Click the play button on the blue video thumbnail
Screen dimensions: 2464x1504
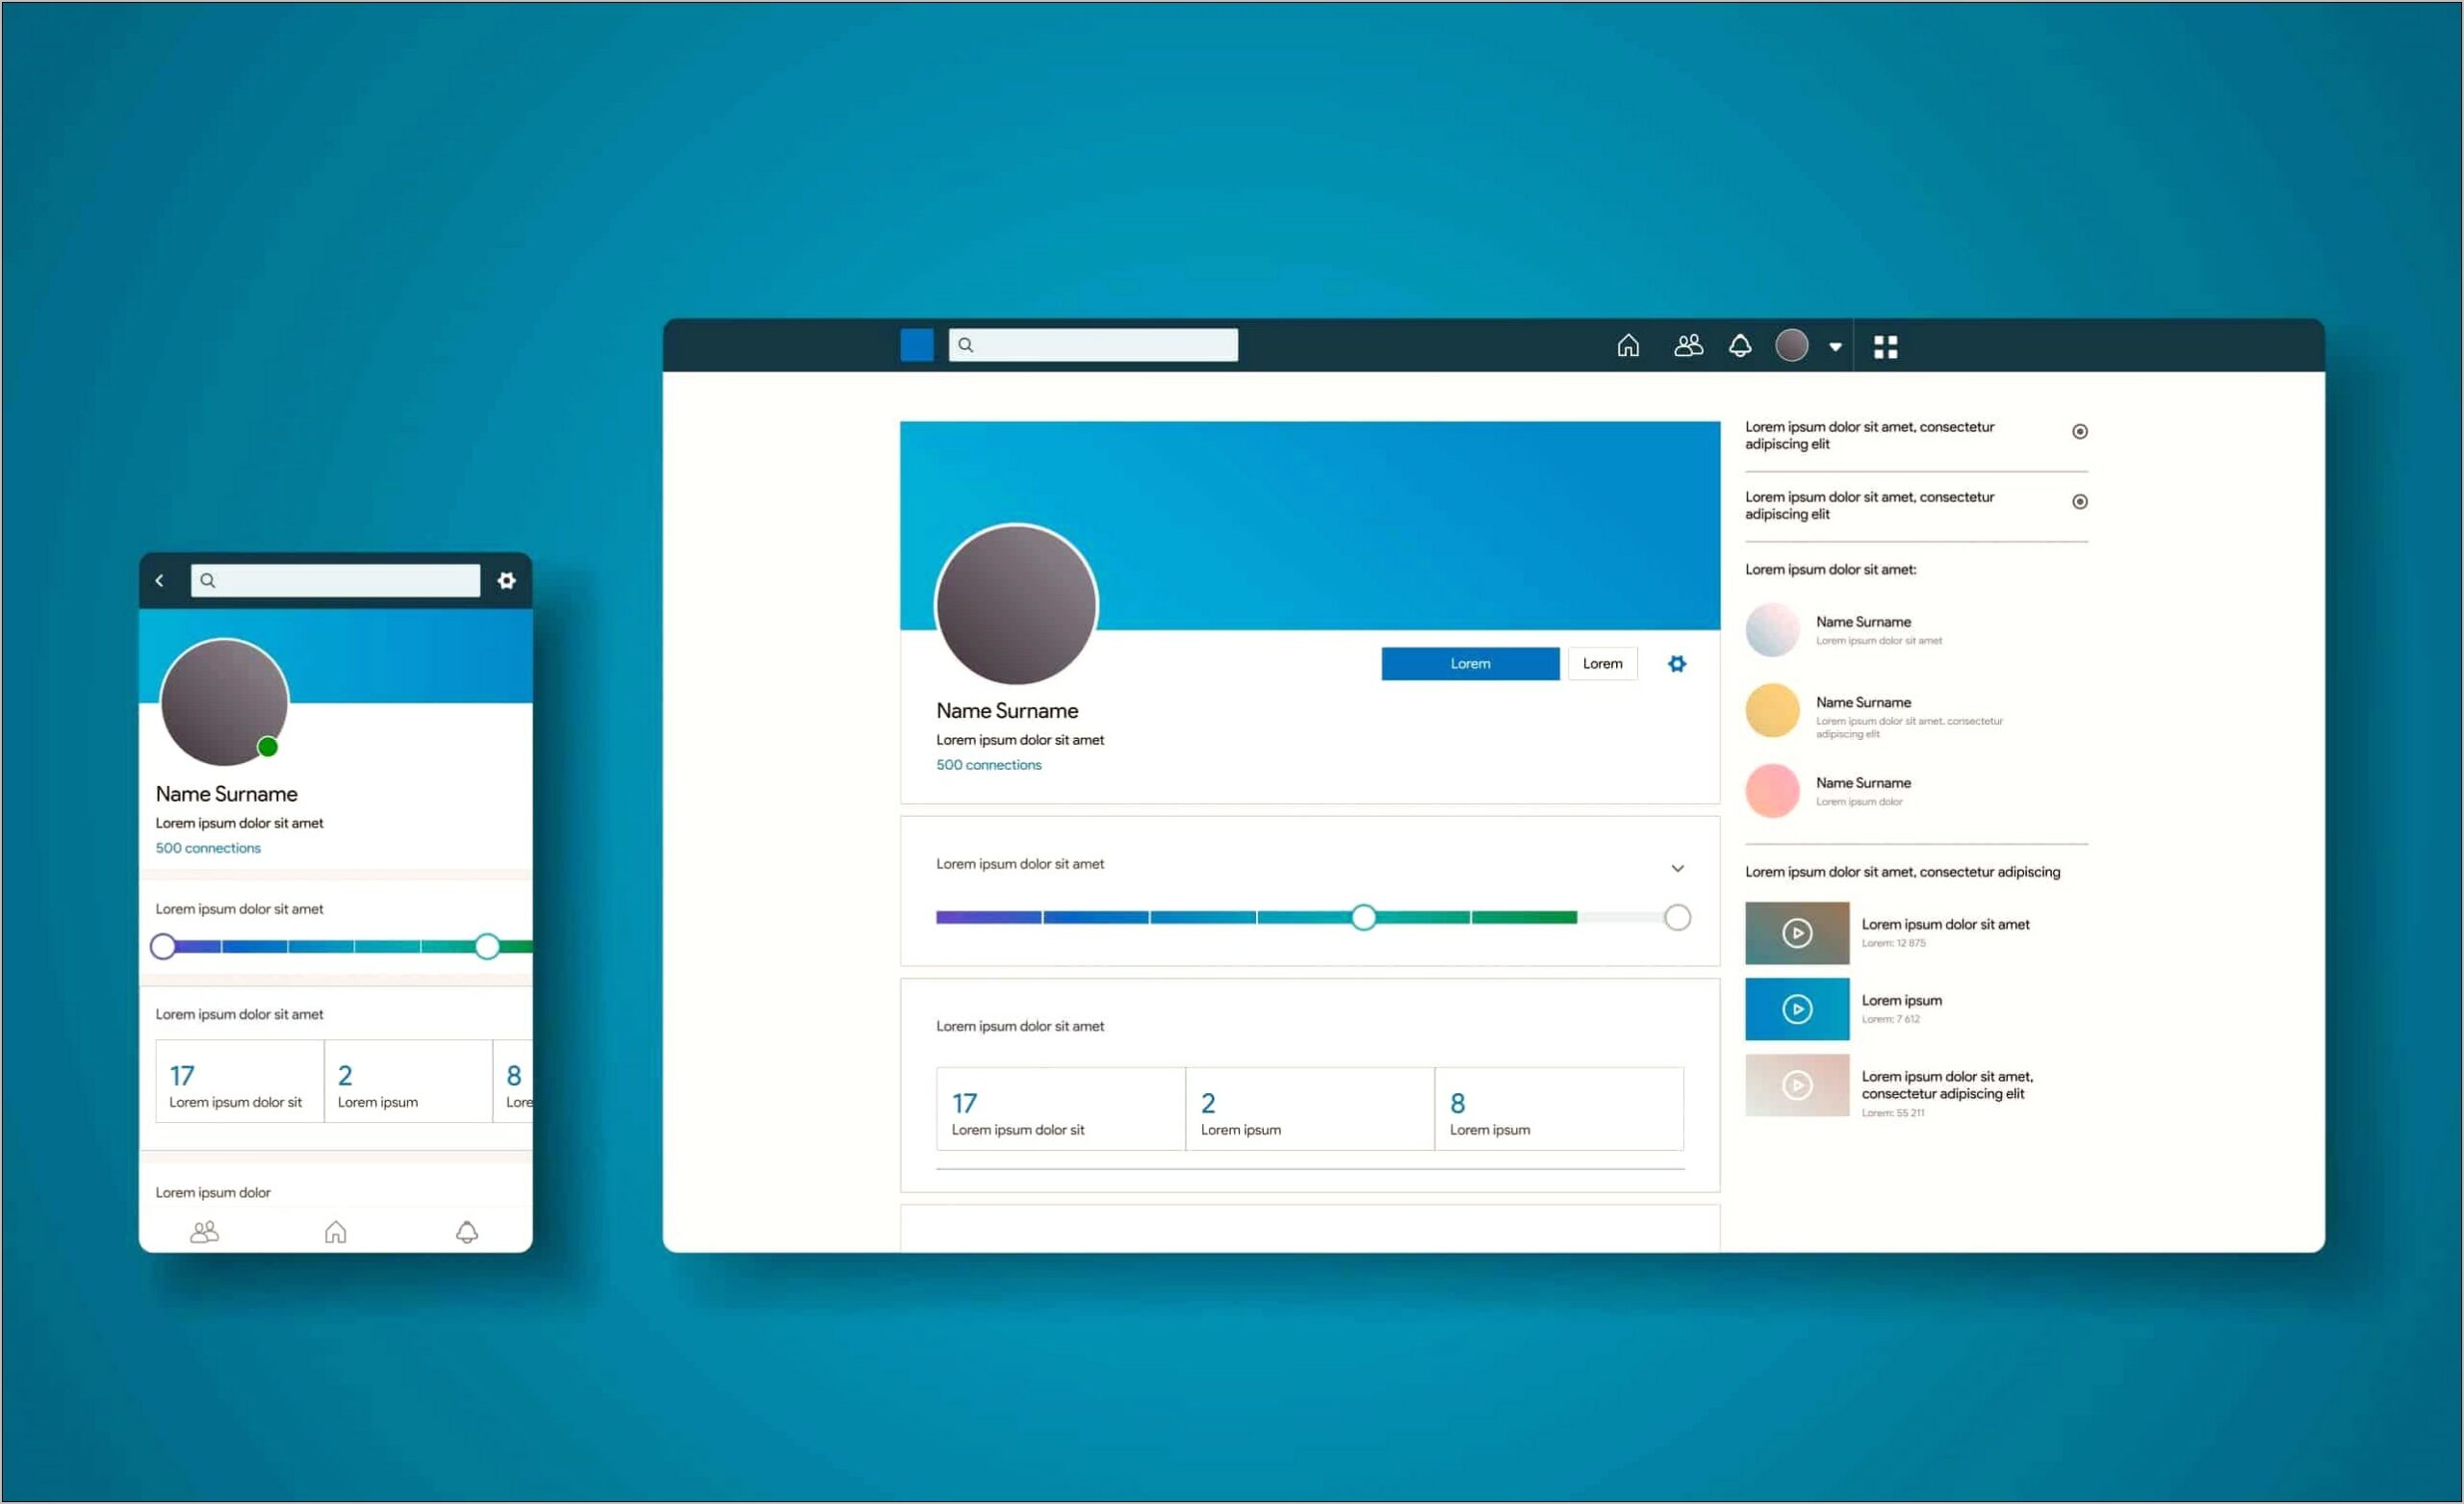coord(1797,1007)
